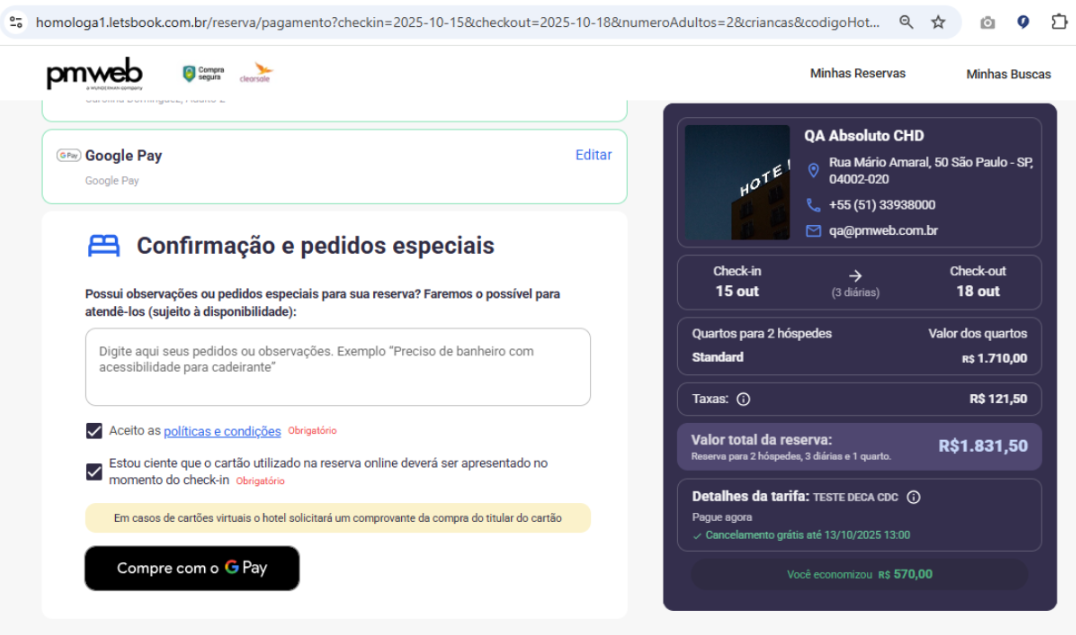Image resolution: width=1076 pixels, height=635 pixels.
Task: Click the special requests text area
Action: [x=338, y=367]
